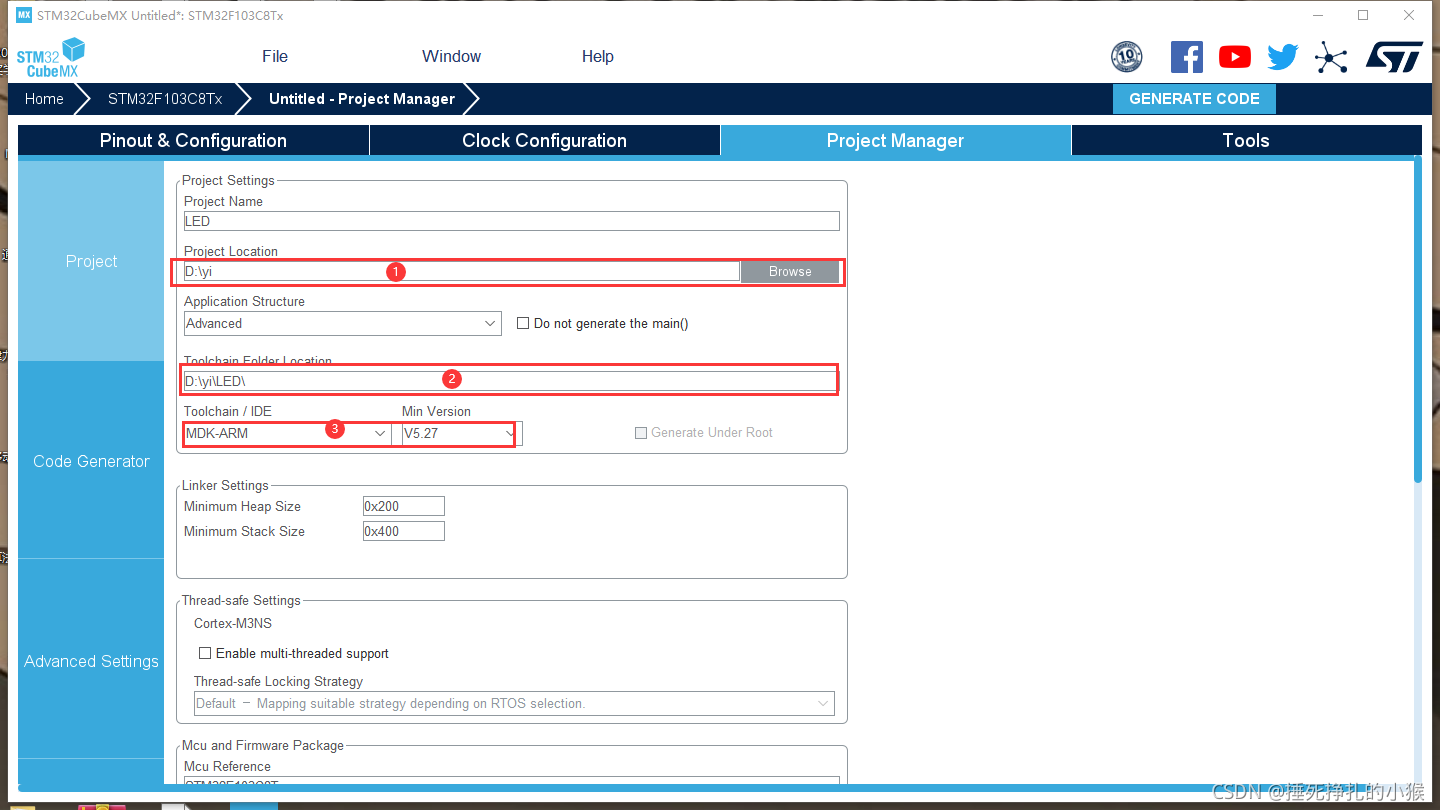Screen dimensions: 1440x810
Task: Click the Project Name field
Action: pos(511,221)
